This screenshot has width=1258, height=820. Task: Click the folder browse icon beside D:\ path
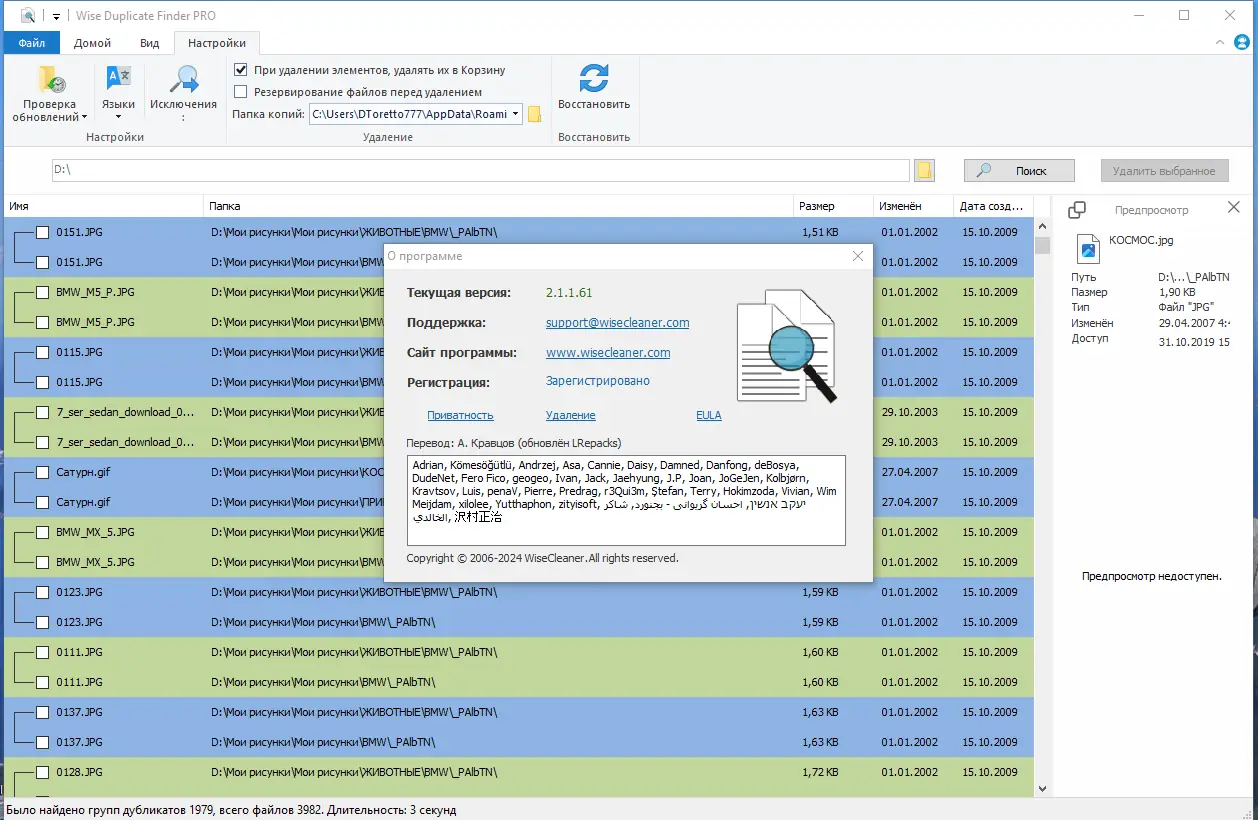pyautogui.click(x=924, y=170)
